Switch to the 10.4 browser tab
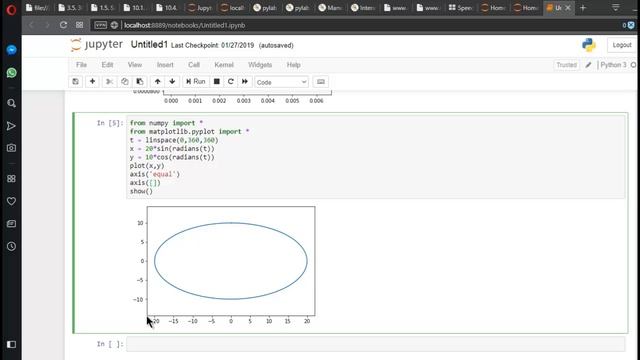Screen dimensions: 640x360 [167, 8]
